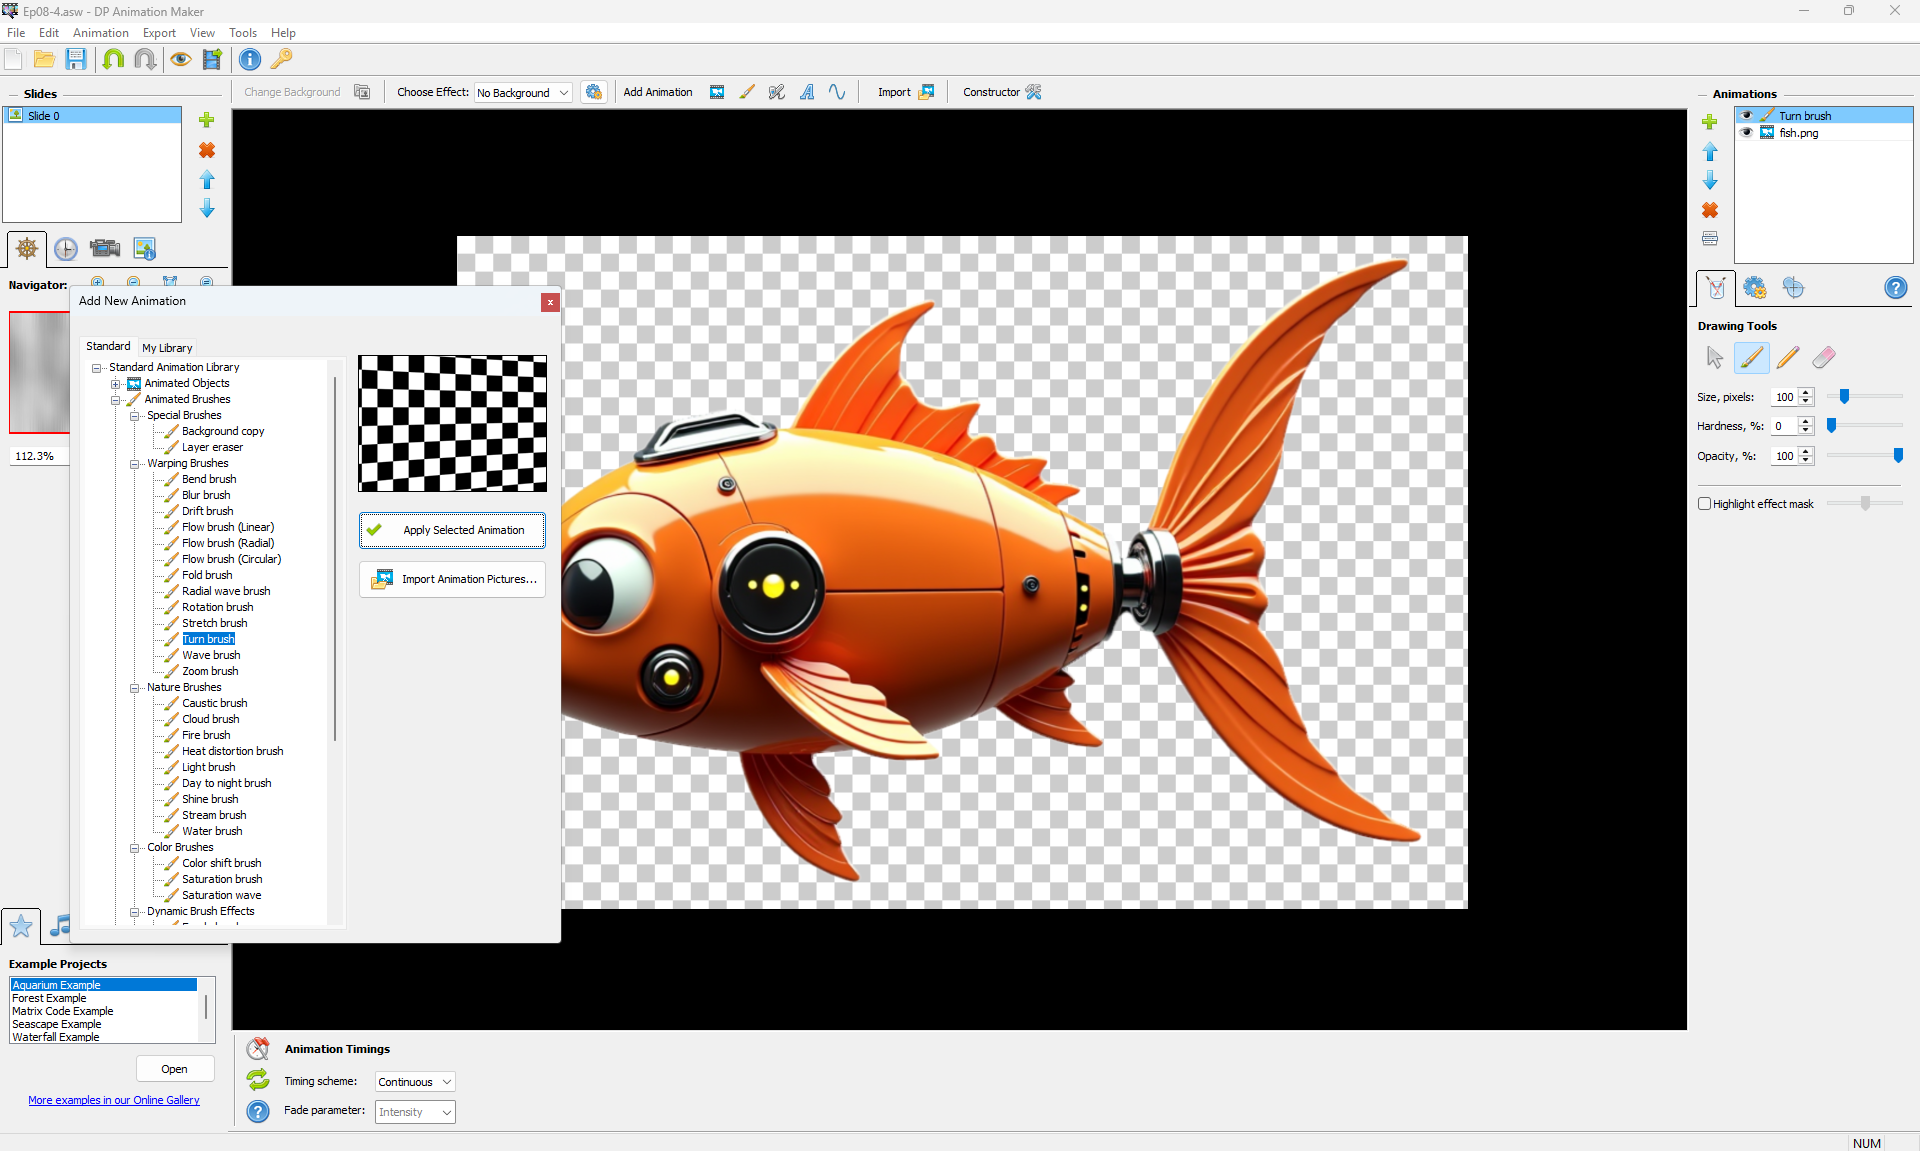Viewport: 1920px width, 1151px height.
Task: Collapse the Warping Brushes tree node
Action: pyautogui.click(x=134, y=464)
